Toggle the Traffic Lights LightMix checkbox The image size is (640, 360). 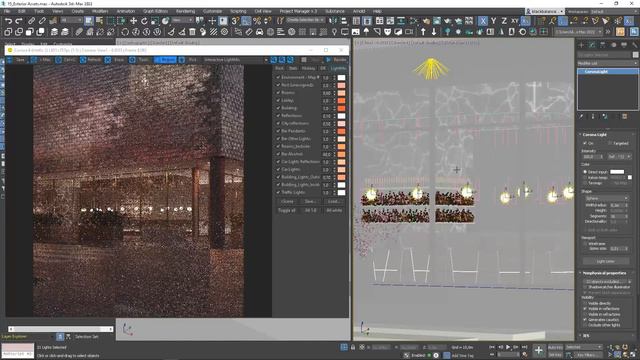click(x=278, y=192)
